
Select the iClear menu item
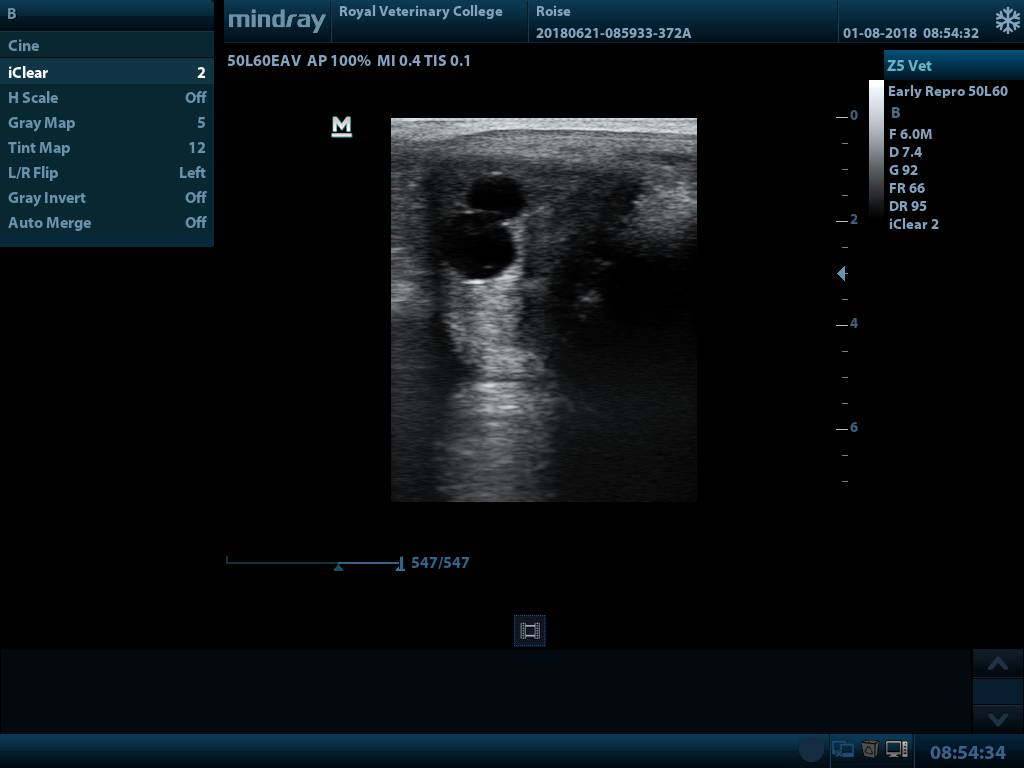[x=106, y=72]
